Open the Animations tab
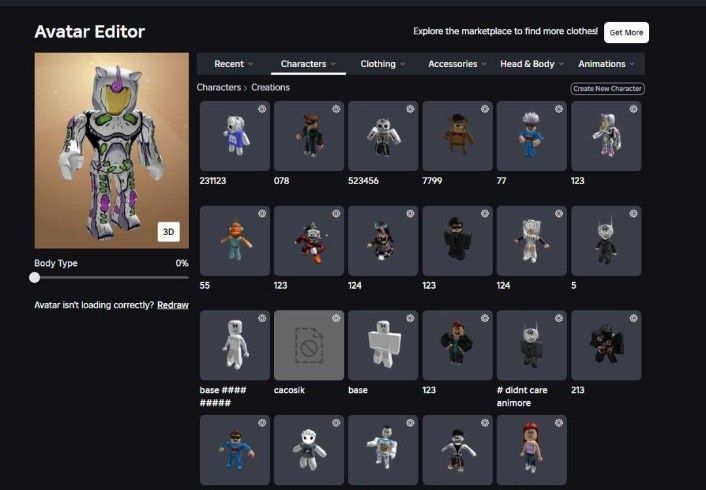Image resolution: width=706 pixels, height=490 pixels. click(602, 64)
